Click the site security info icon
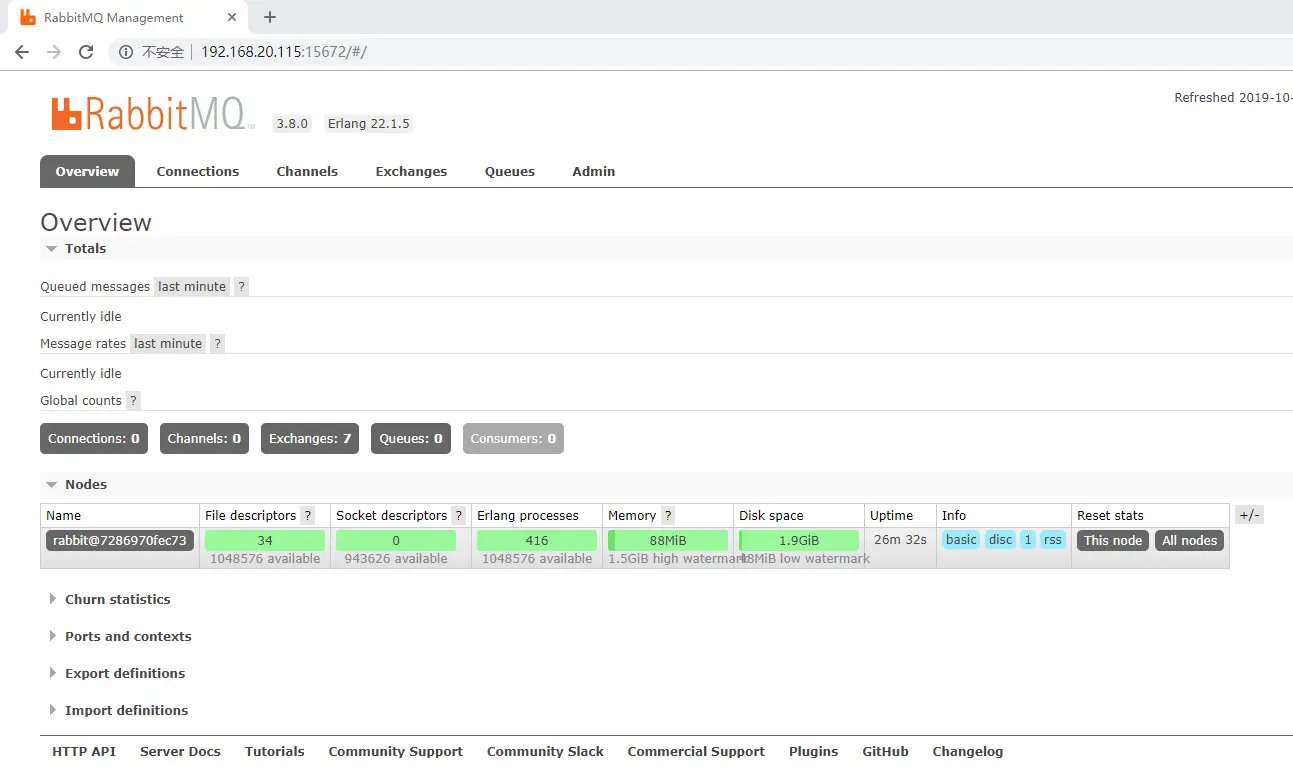The width and height of the screenshot is (1293, 775). click(x=126, y=52)
